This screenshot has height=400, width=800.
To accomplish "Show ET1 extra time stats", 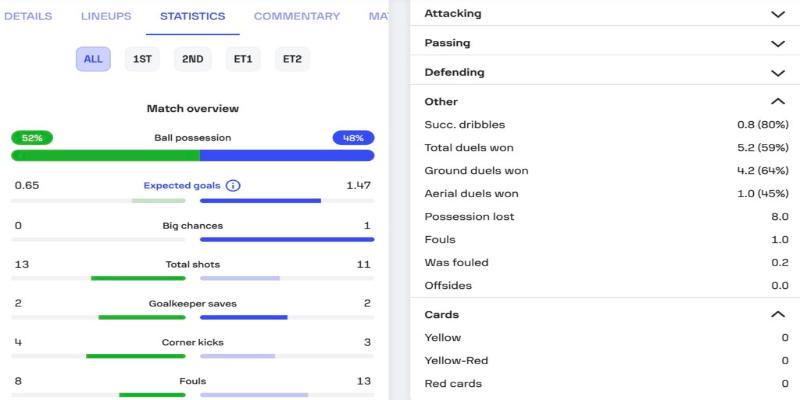I will point(243,59).
